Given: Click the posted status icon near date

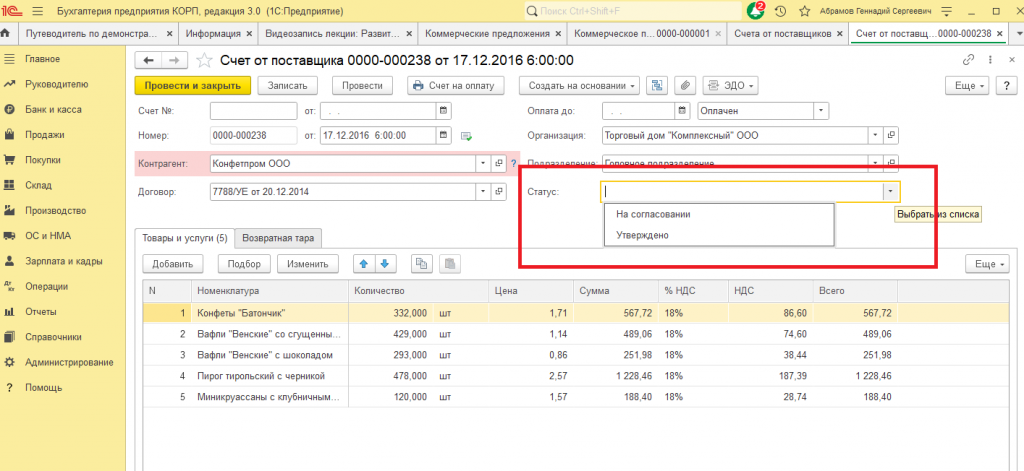Looking at the screenshot, I should [467, 136].
